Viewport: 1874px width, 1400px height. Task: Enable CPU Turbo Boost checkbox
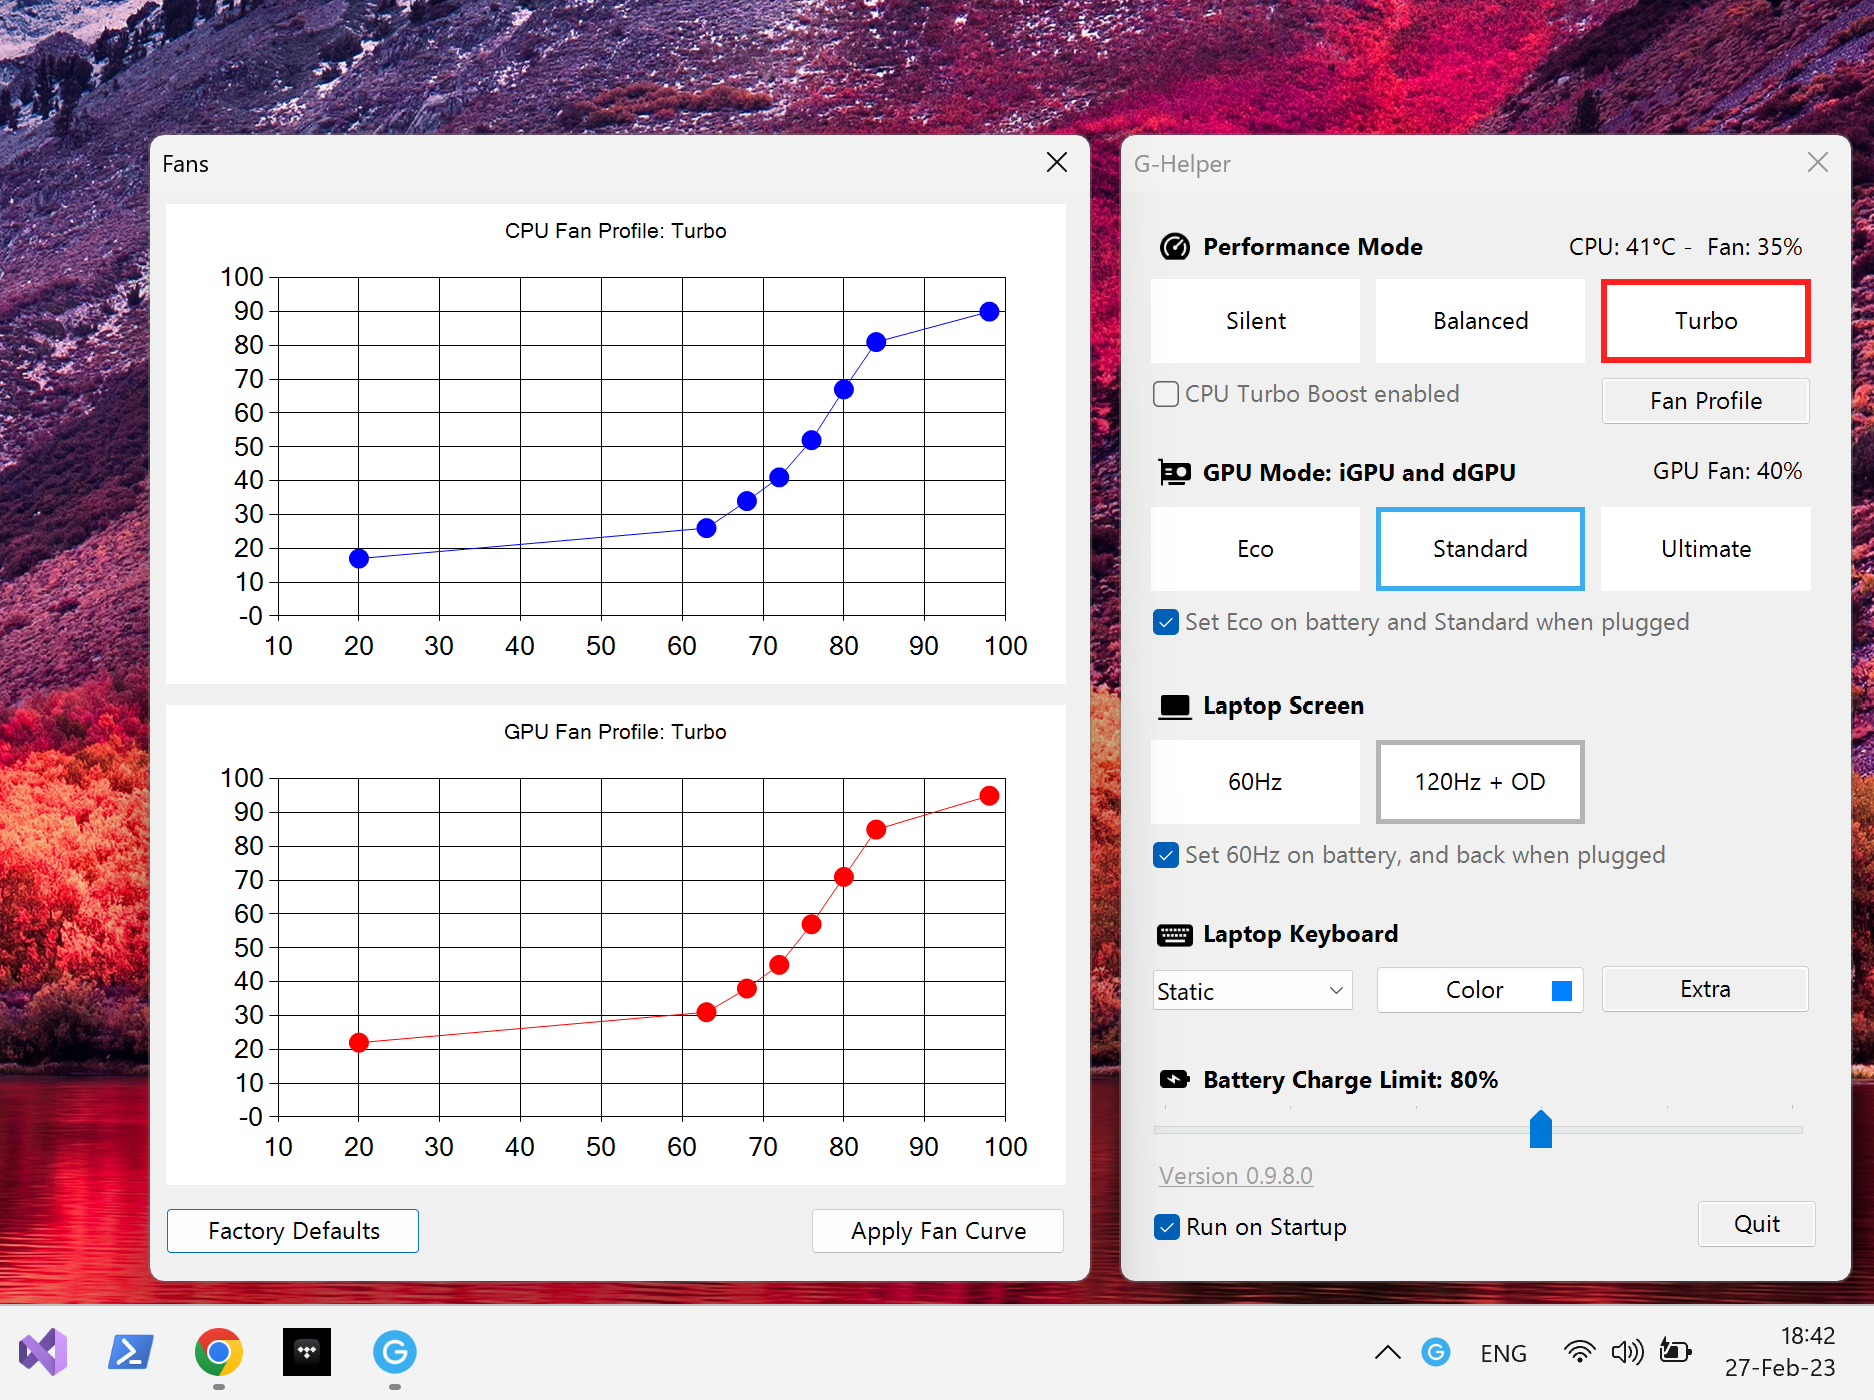point(1166,394)
